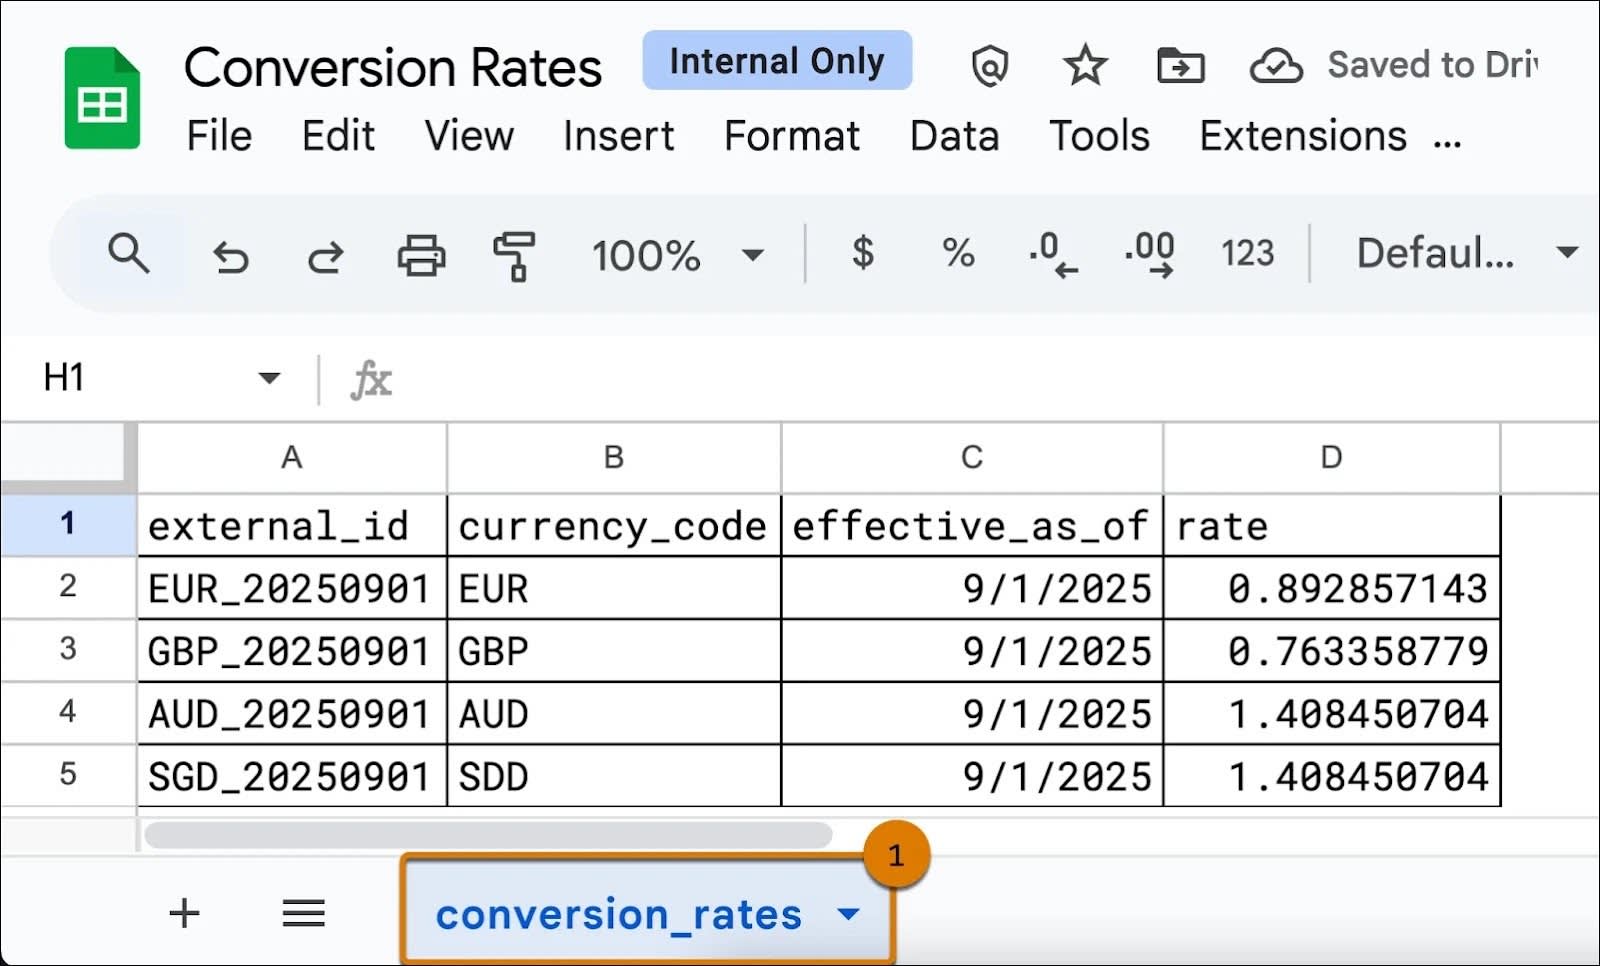Open the Tools menu
The width and height of the screenshot is (1600, 966).
coord(1099,136)
